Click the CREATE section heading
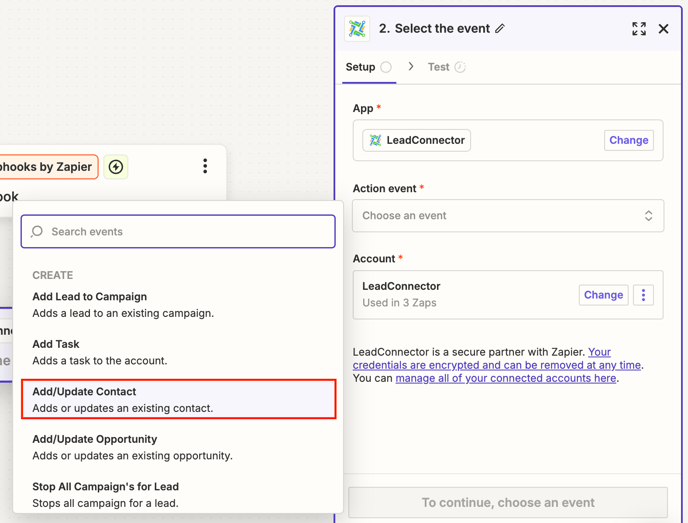The width and height of the screenshot is (688, 523). (x=53, y=275)
